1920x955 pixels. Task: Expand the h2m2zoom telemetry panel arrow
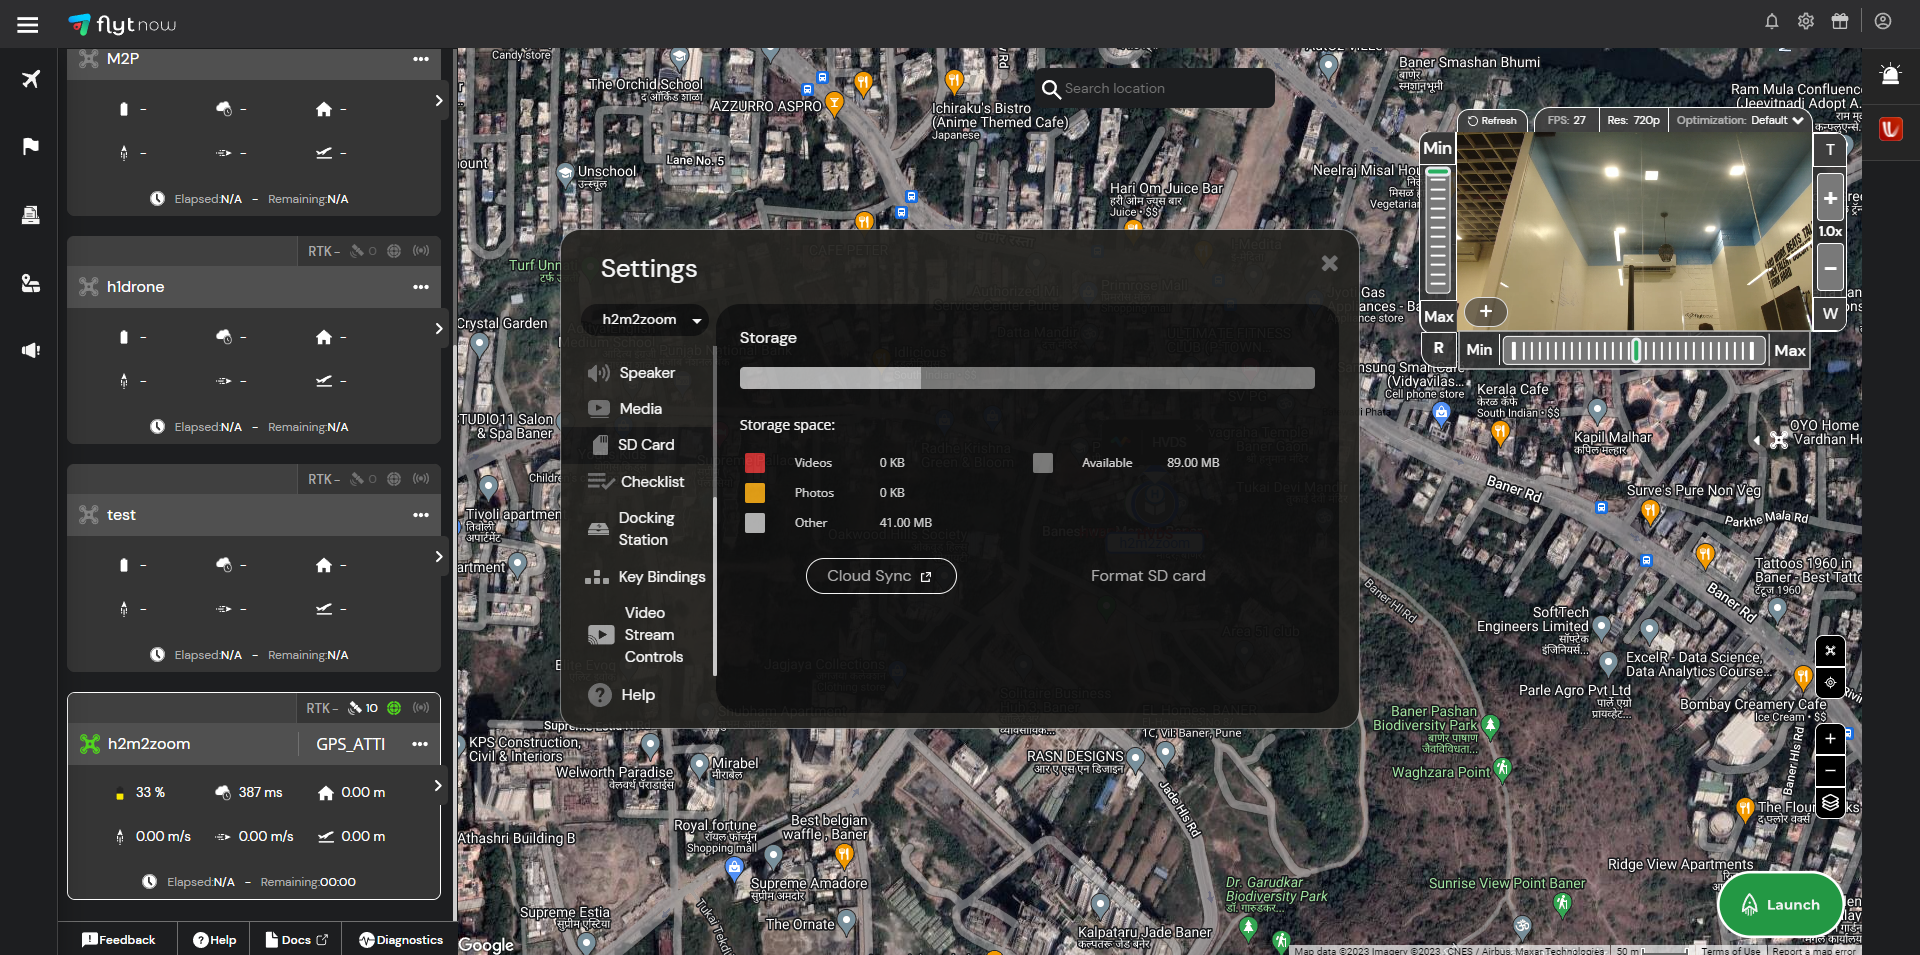pyautogui.click(x=437, y=786)
